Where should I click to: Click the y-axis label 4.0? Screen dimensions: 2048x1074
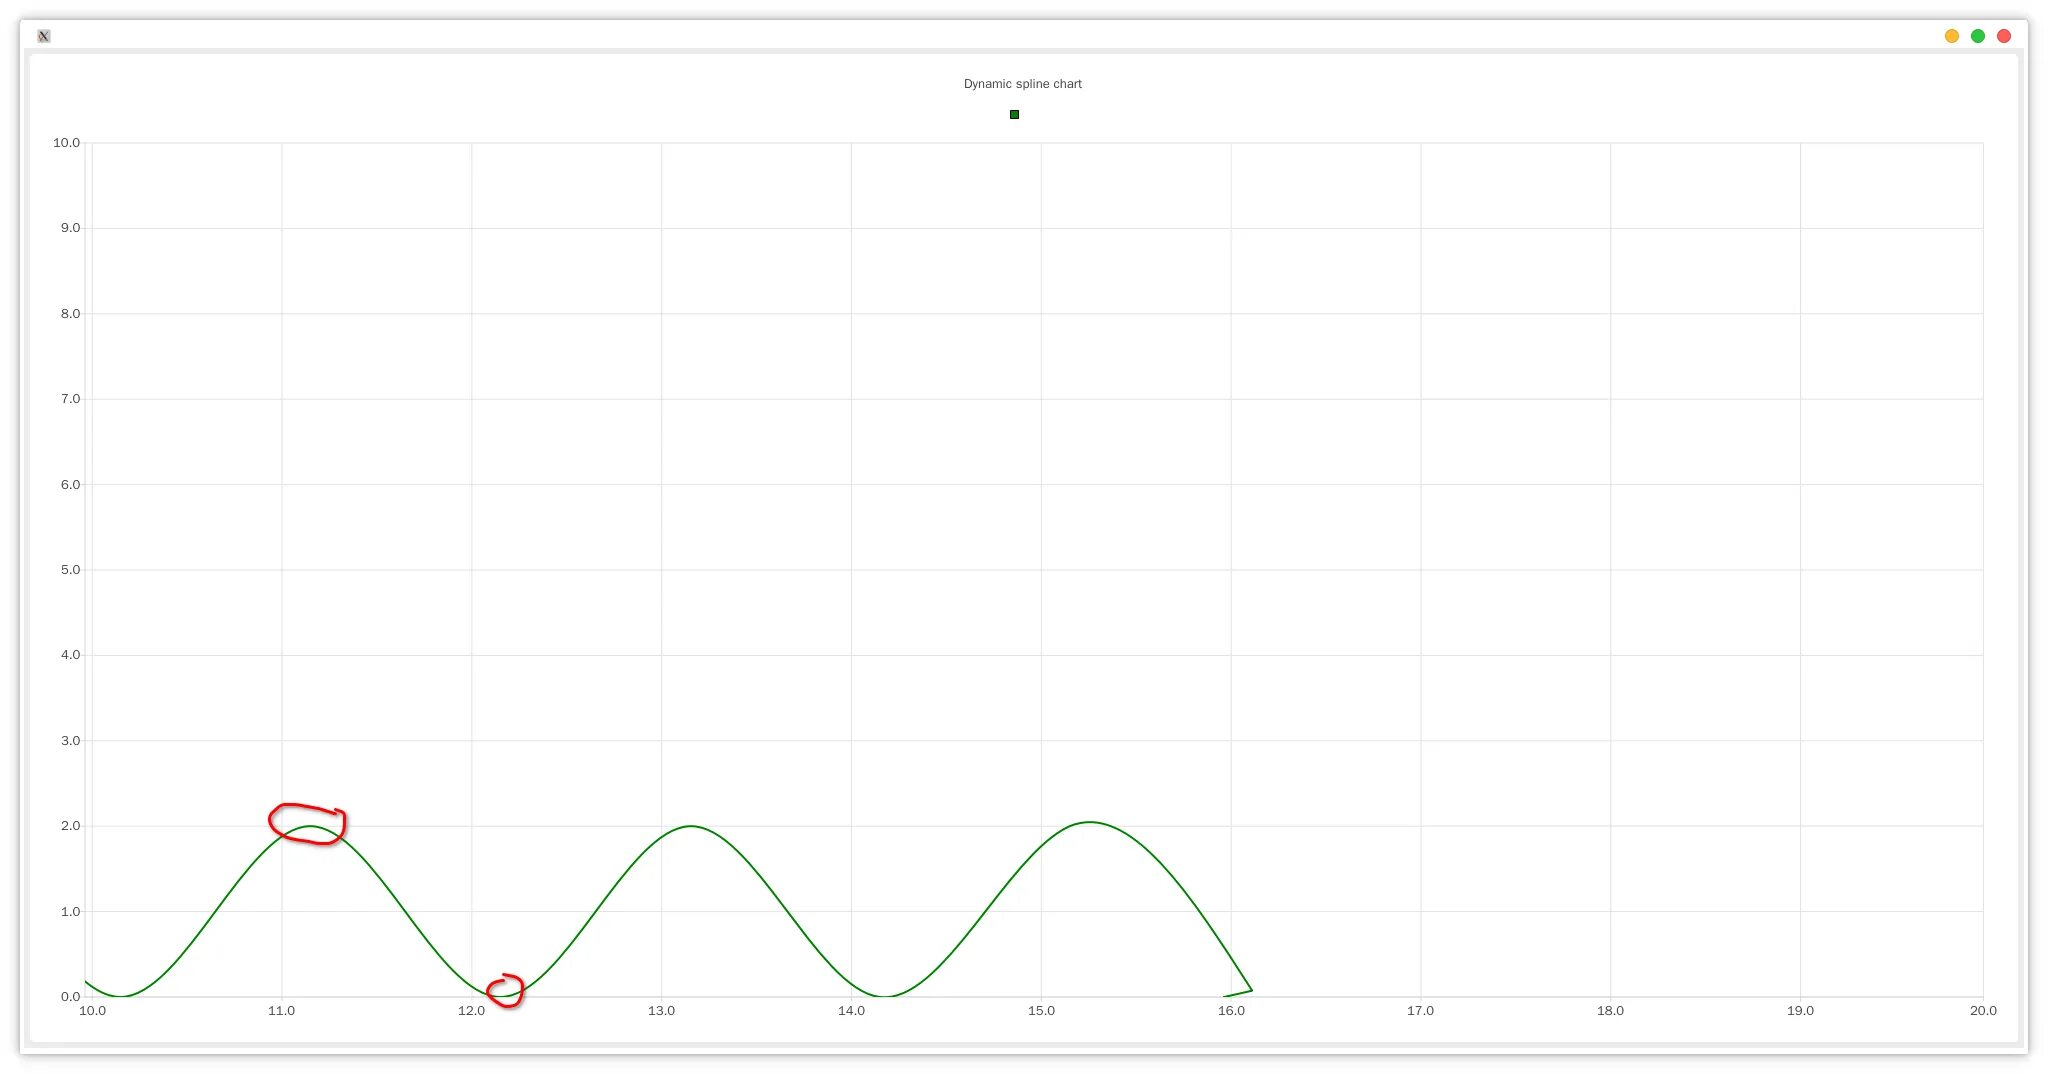pyautogui.click(x=70, y=655)
